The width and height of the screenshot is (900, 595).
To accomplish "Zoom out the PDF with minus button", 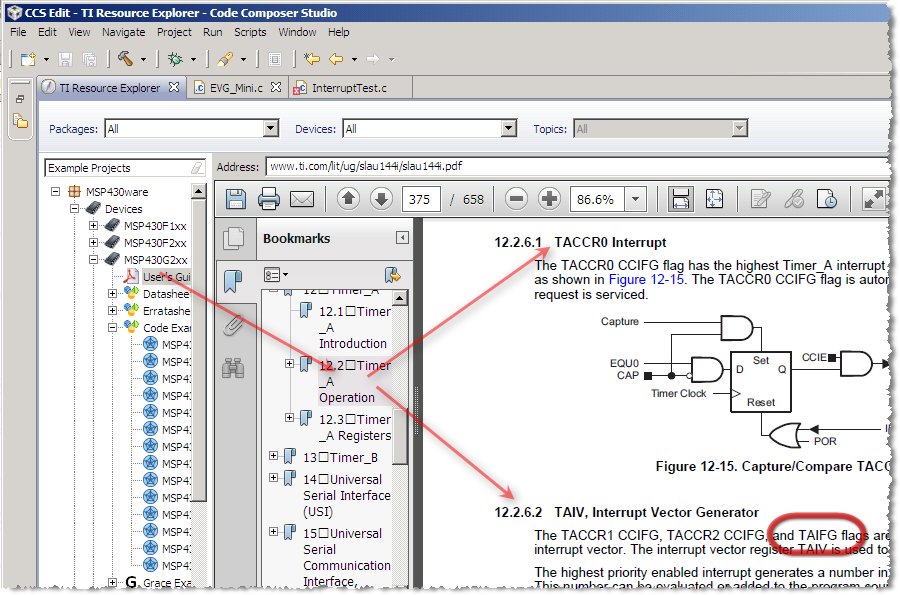I will (516, 199).
